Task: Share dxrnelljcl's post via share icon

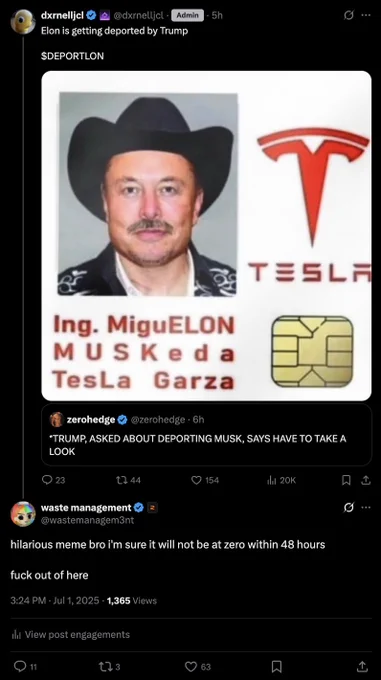Action: [366, 480]
